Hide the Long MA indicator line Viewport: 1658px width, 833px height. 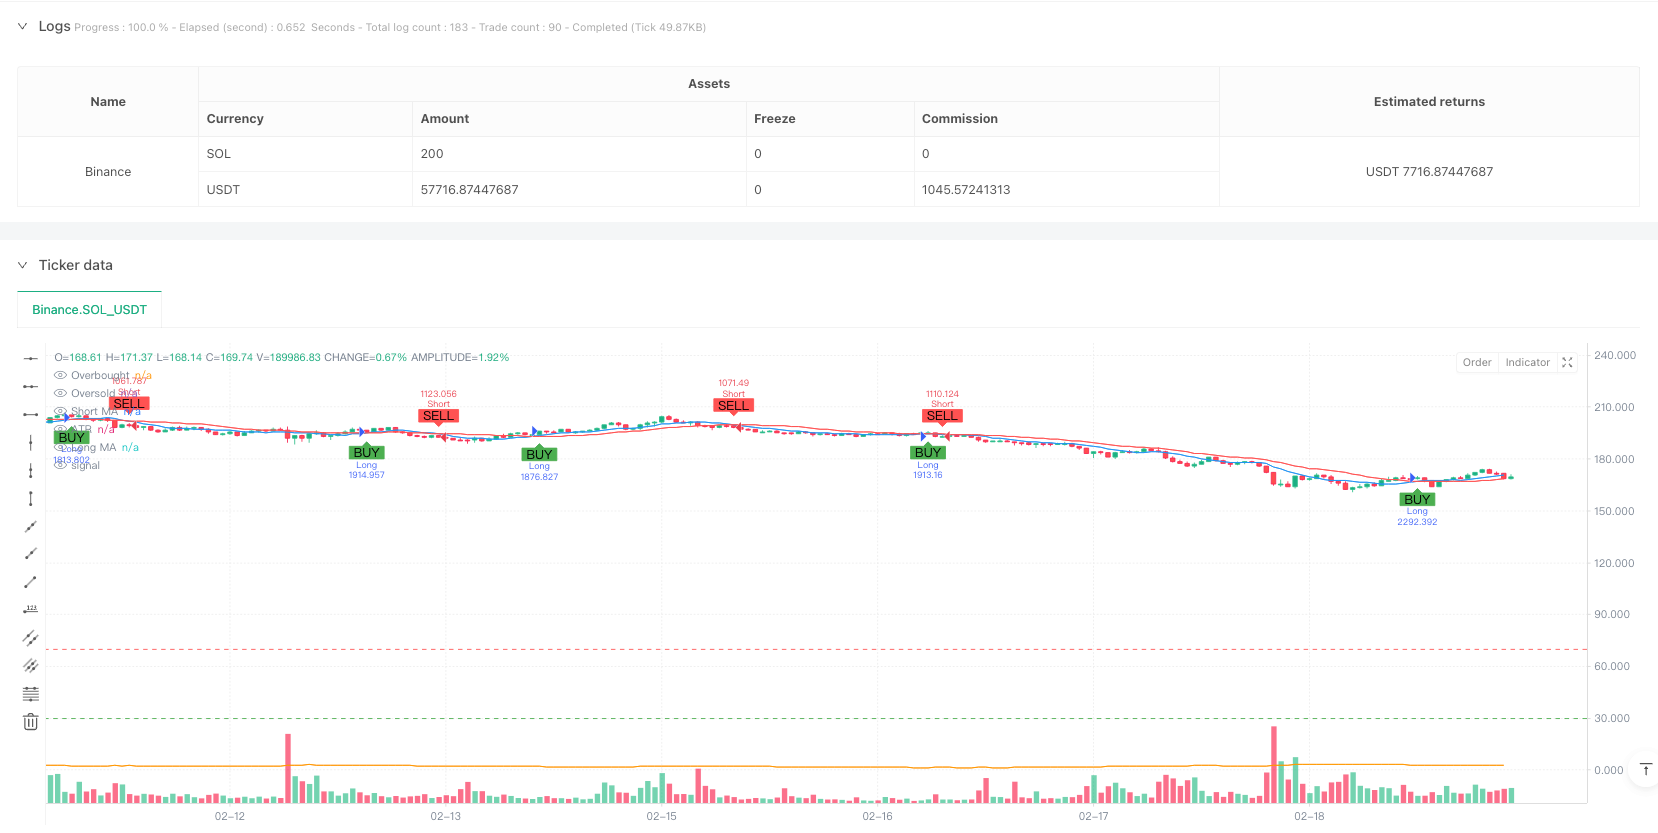click(60, 448)
